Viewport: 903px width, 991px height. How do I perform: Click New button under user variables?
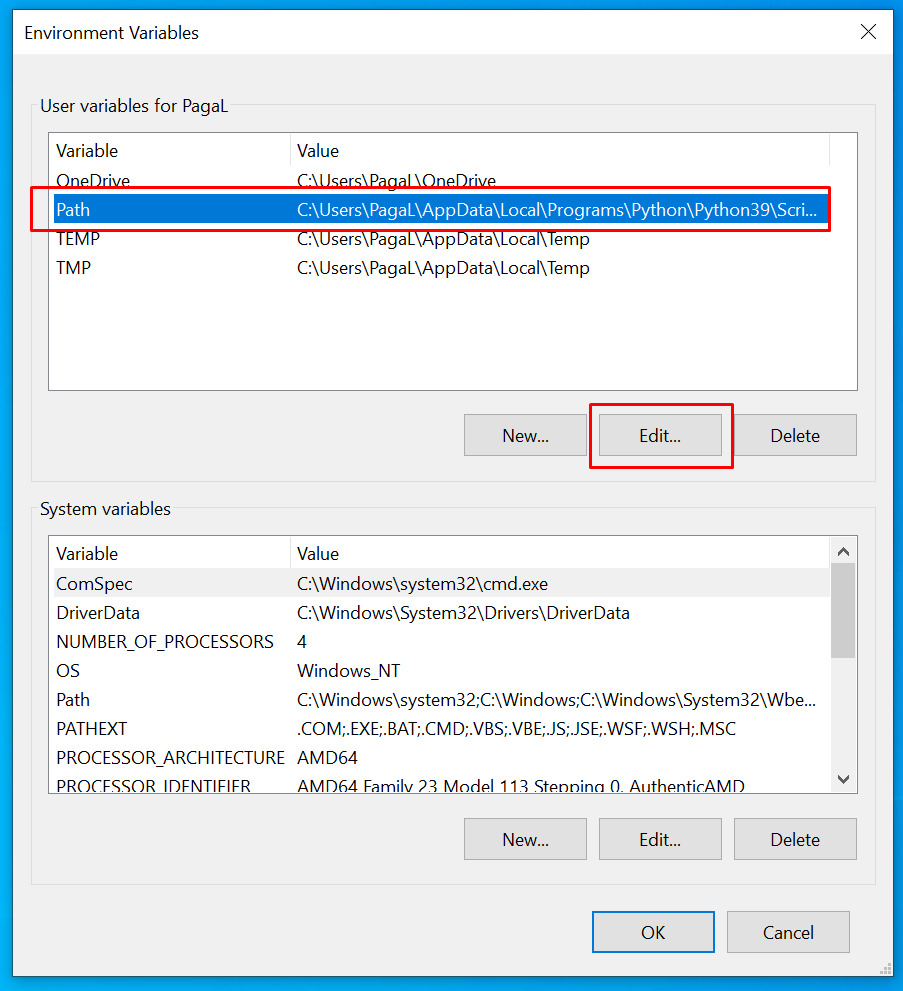click(525, 435)
